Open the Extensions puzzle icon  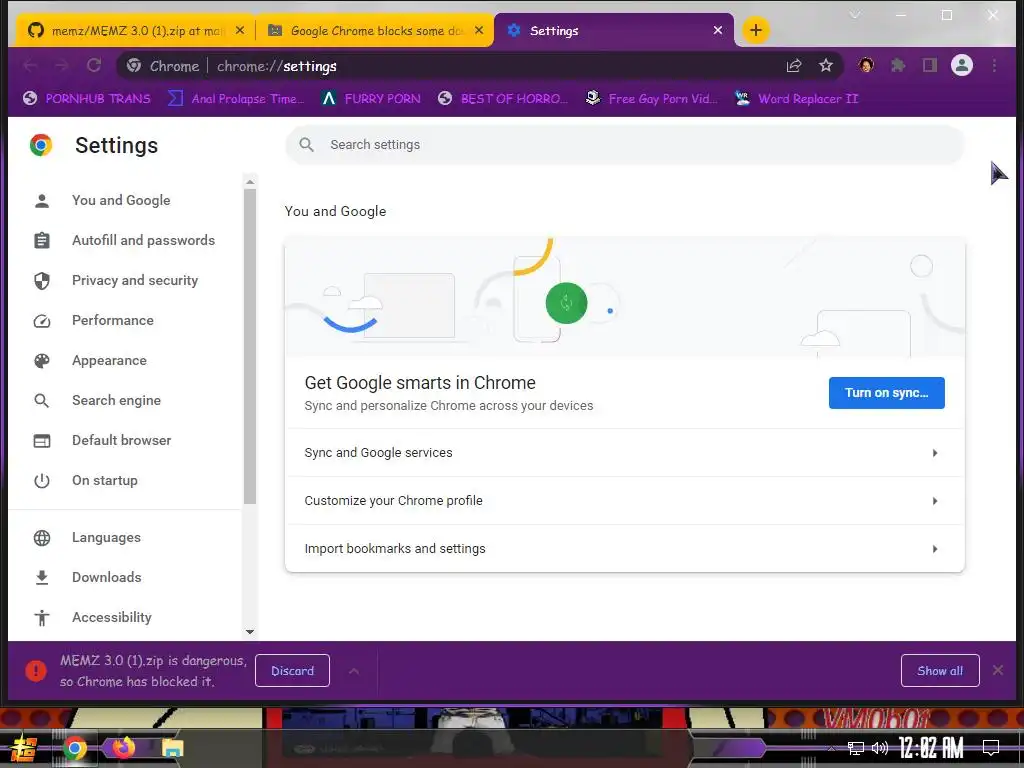click(x=898, y=65)
